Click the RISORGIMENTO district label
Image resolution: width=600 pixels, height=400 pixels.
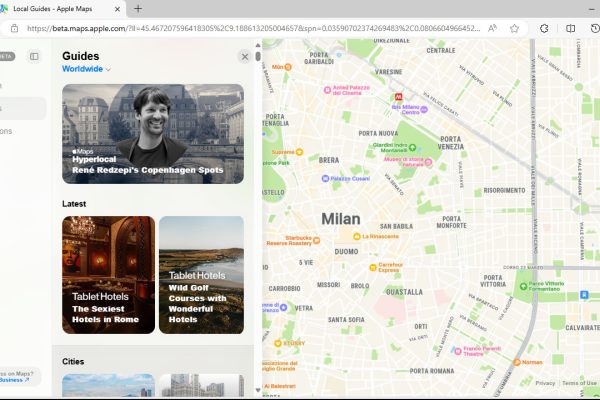click(x=504, y=191)
